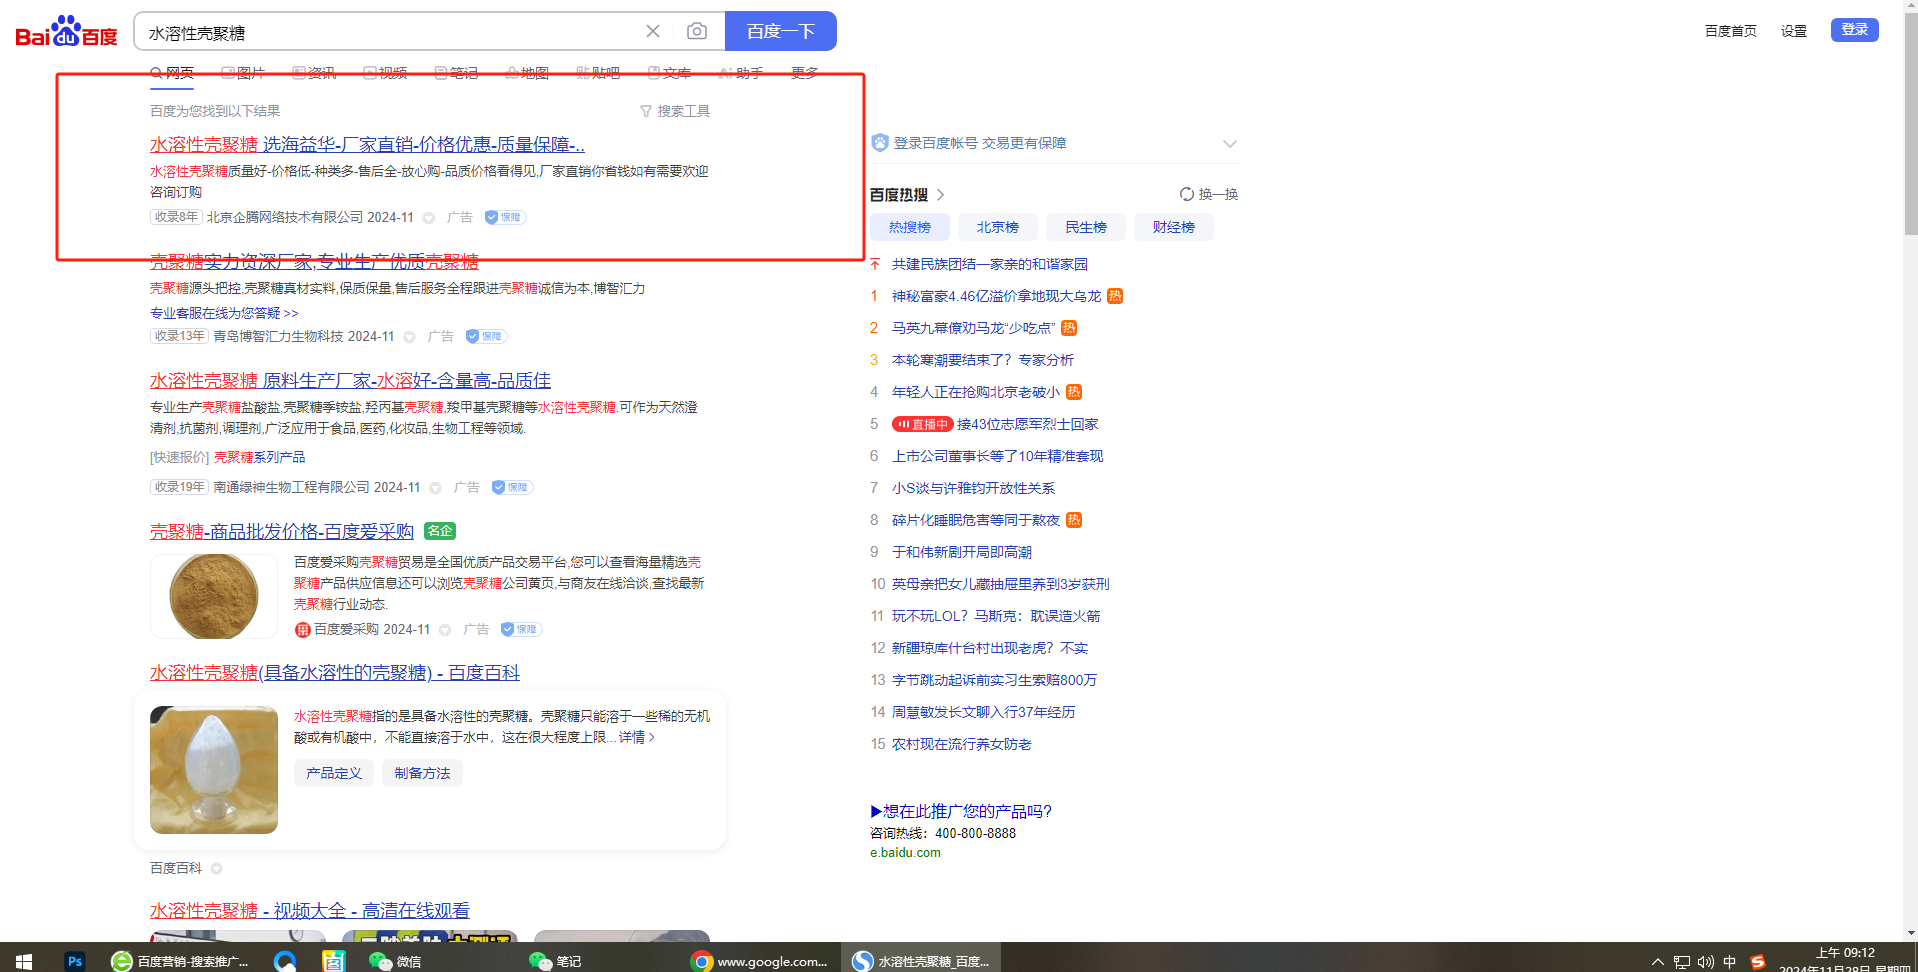Open the 更多 search category menu
Viewport: 1918px width, 972px height.
point(804,73)
